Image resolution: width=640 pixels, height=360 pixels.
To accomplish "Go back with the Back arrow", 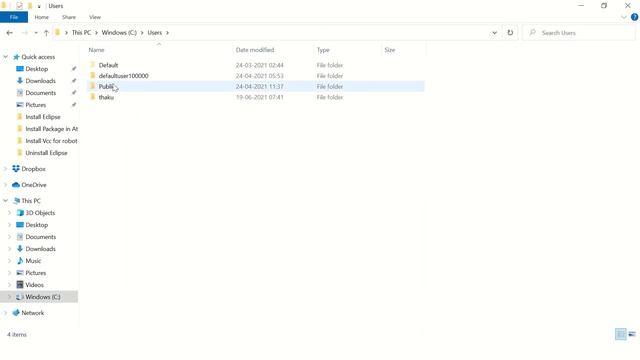I will click(x=9, y=33).
